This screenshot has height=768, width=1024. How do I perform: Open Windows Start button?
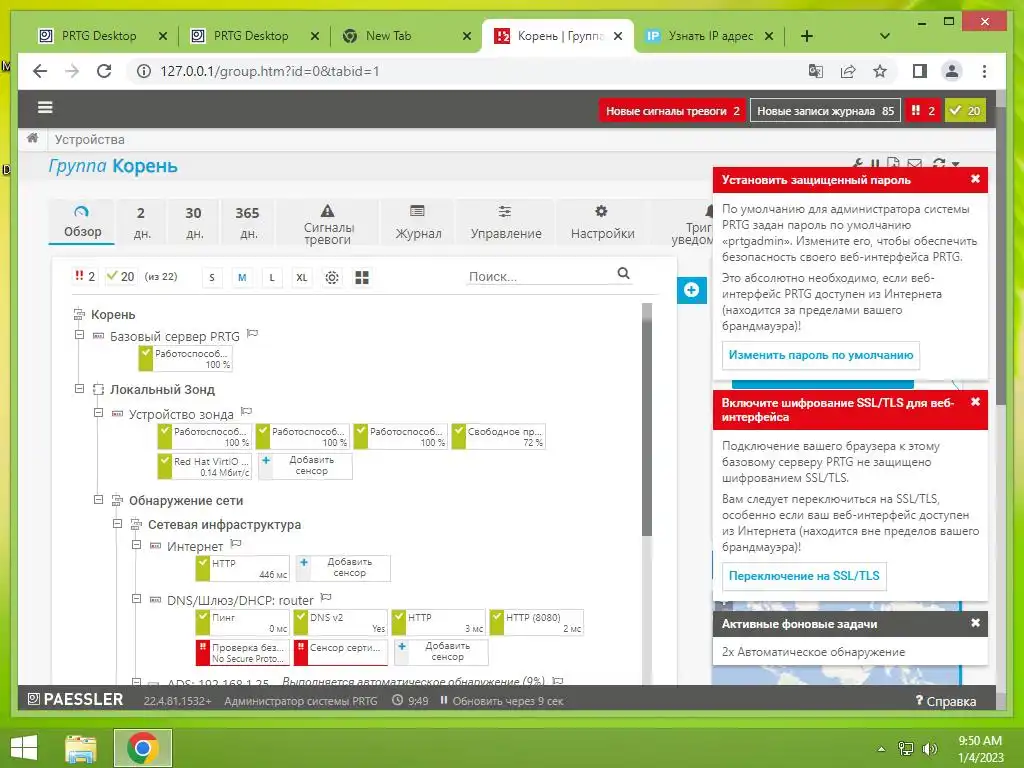[x=24, y=748]
